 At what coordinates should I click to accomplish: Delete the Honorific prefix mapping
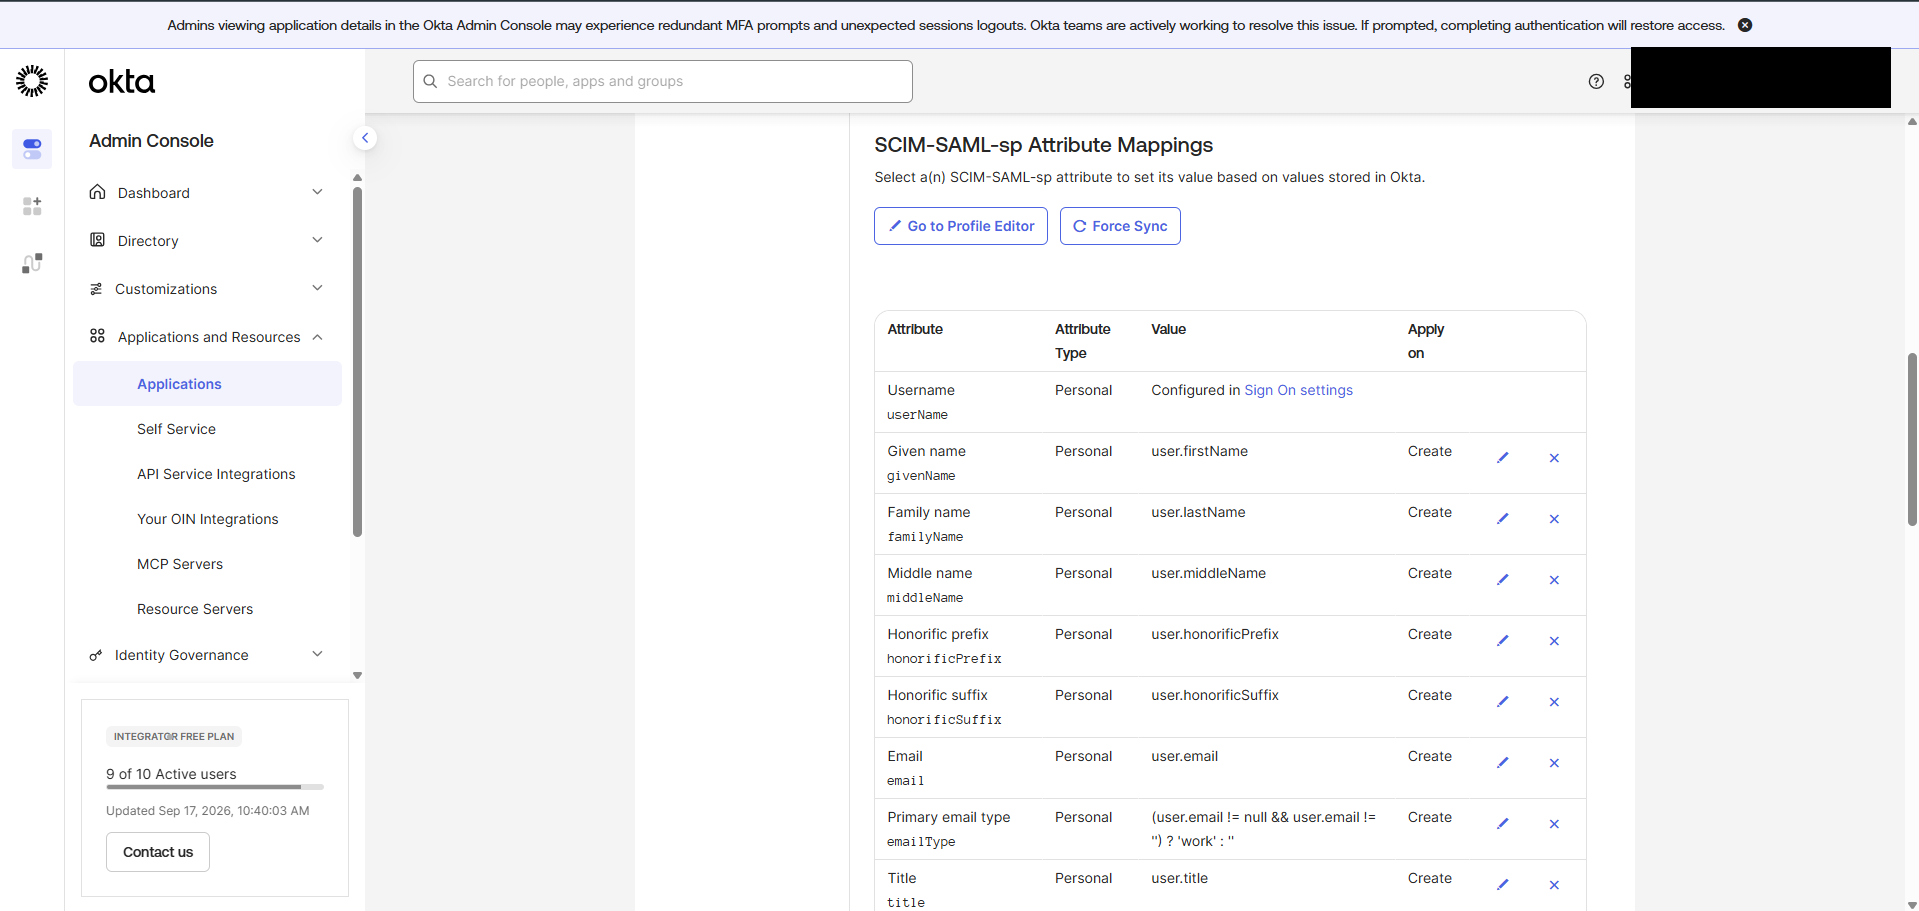(x=1554, y=641)
